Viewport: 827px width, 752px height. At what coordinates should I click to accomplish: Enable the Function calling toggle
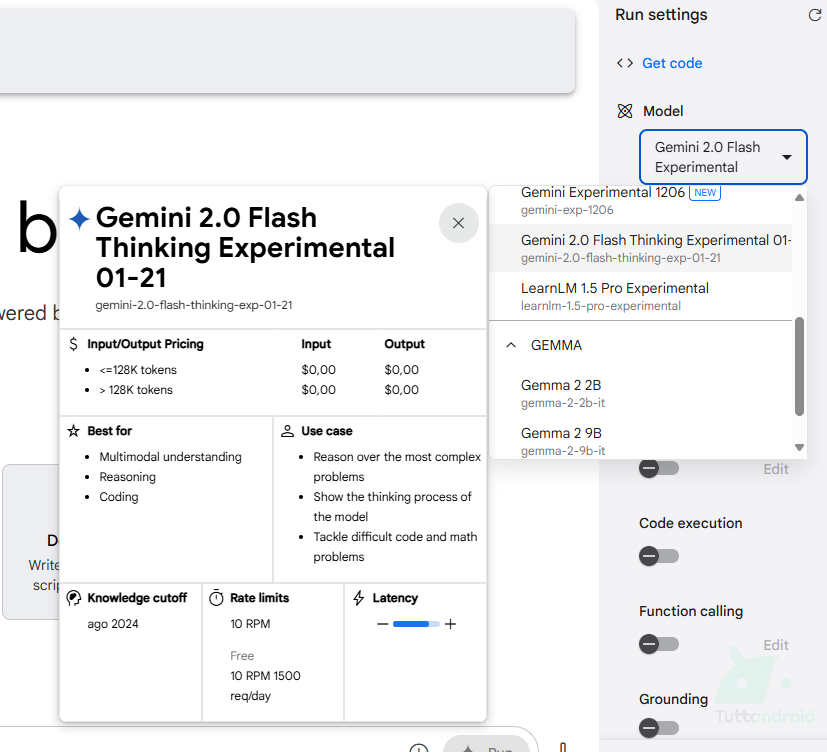[659, 644]
